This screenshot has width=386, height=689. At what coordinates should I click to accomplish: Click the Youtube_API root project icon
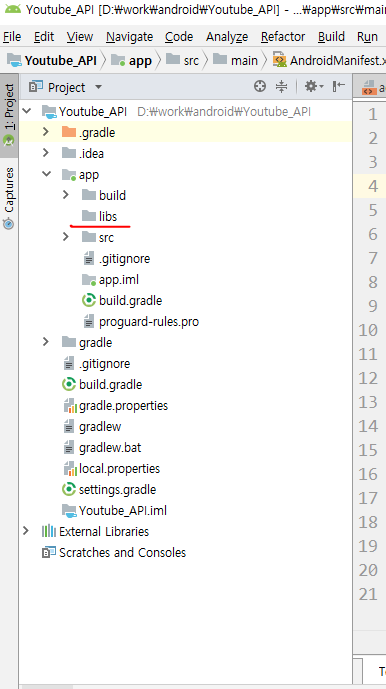[50, 111]
